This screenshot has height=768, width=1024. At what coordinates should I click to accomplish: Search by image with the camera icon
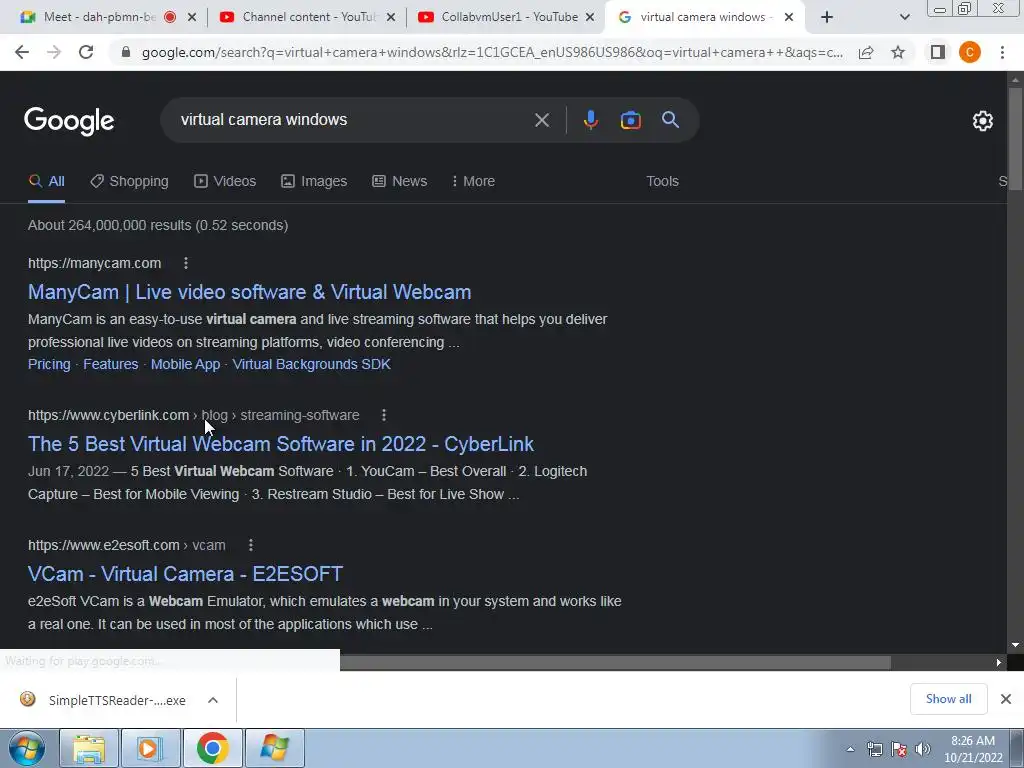(630, 120)
